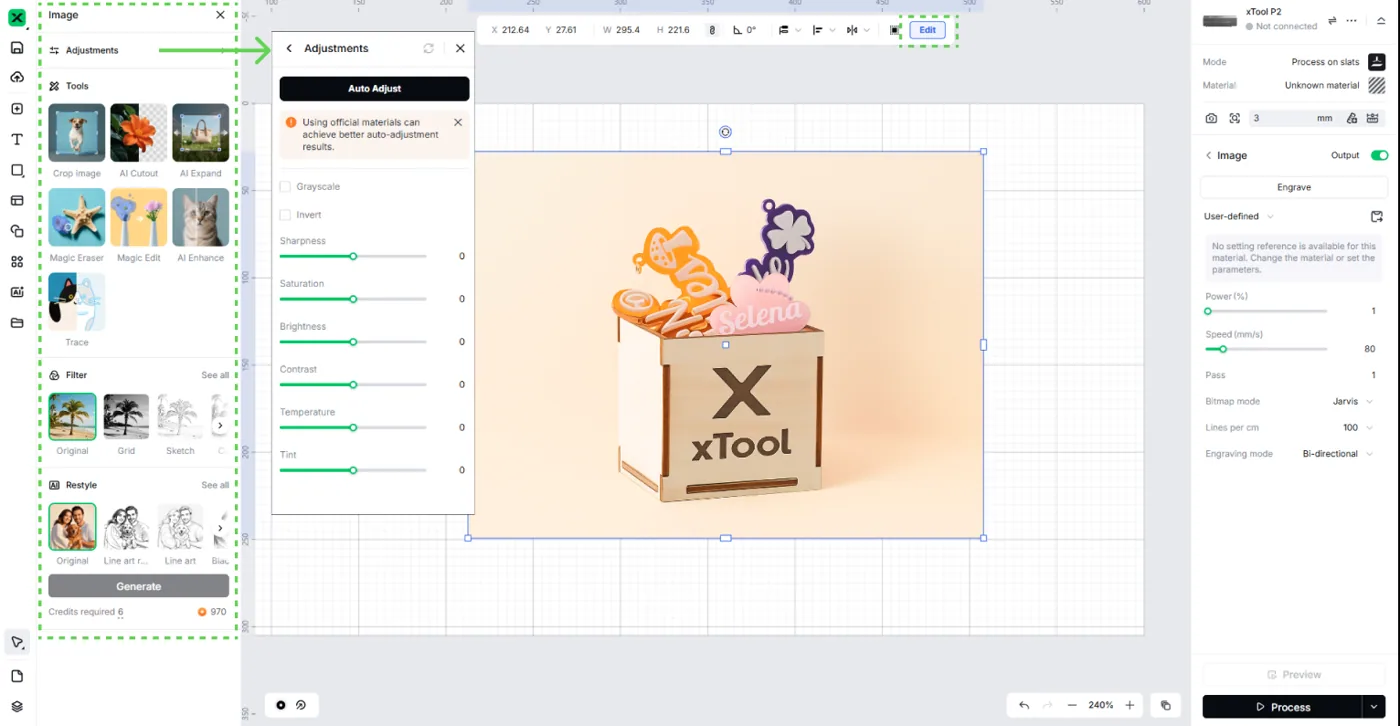Viewport: 1400px width, 726px height.
Task: Open the layer order dropdown in toolbar
Action: click(790, 30)
